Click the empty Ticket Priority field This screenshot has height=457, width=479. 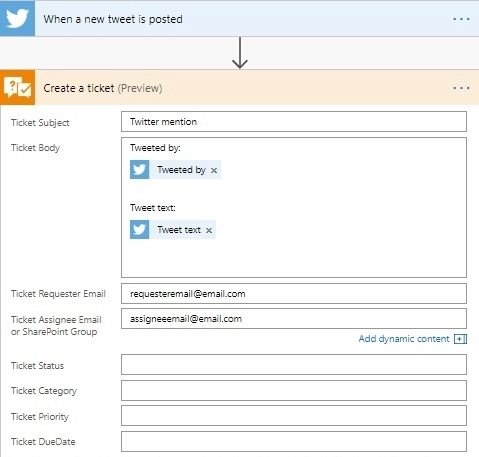(x=294, y=416)
